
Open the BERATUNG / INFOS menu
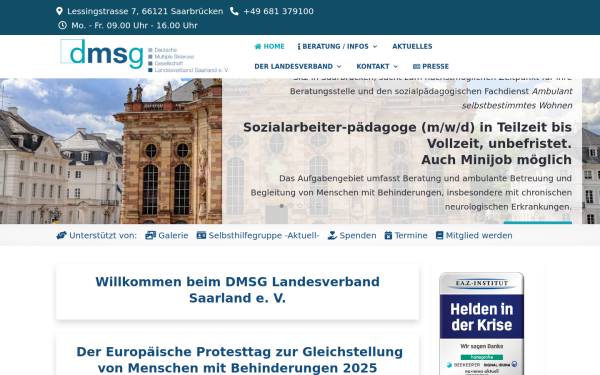coord(338,46)
